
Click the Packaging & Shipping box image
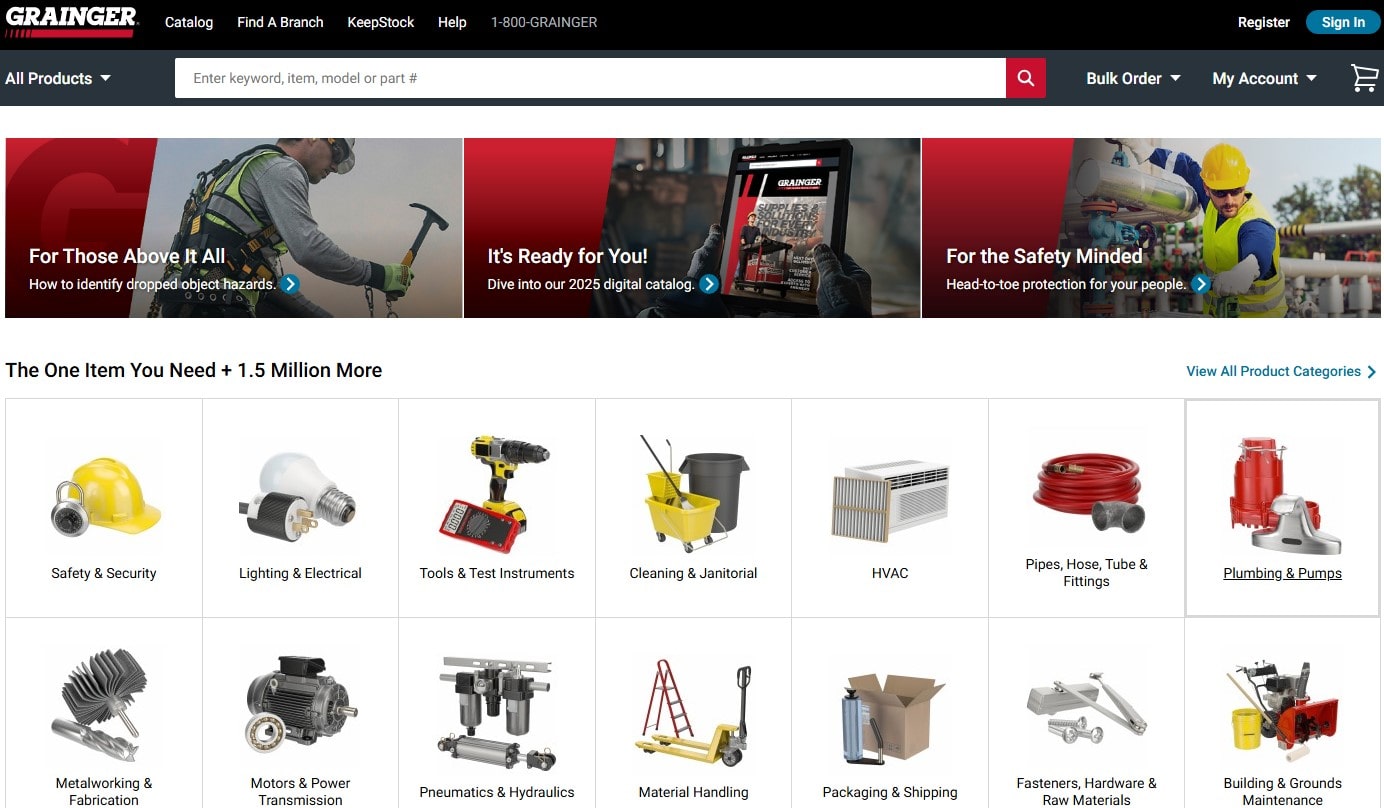[890, 718]
